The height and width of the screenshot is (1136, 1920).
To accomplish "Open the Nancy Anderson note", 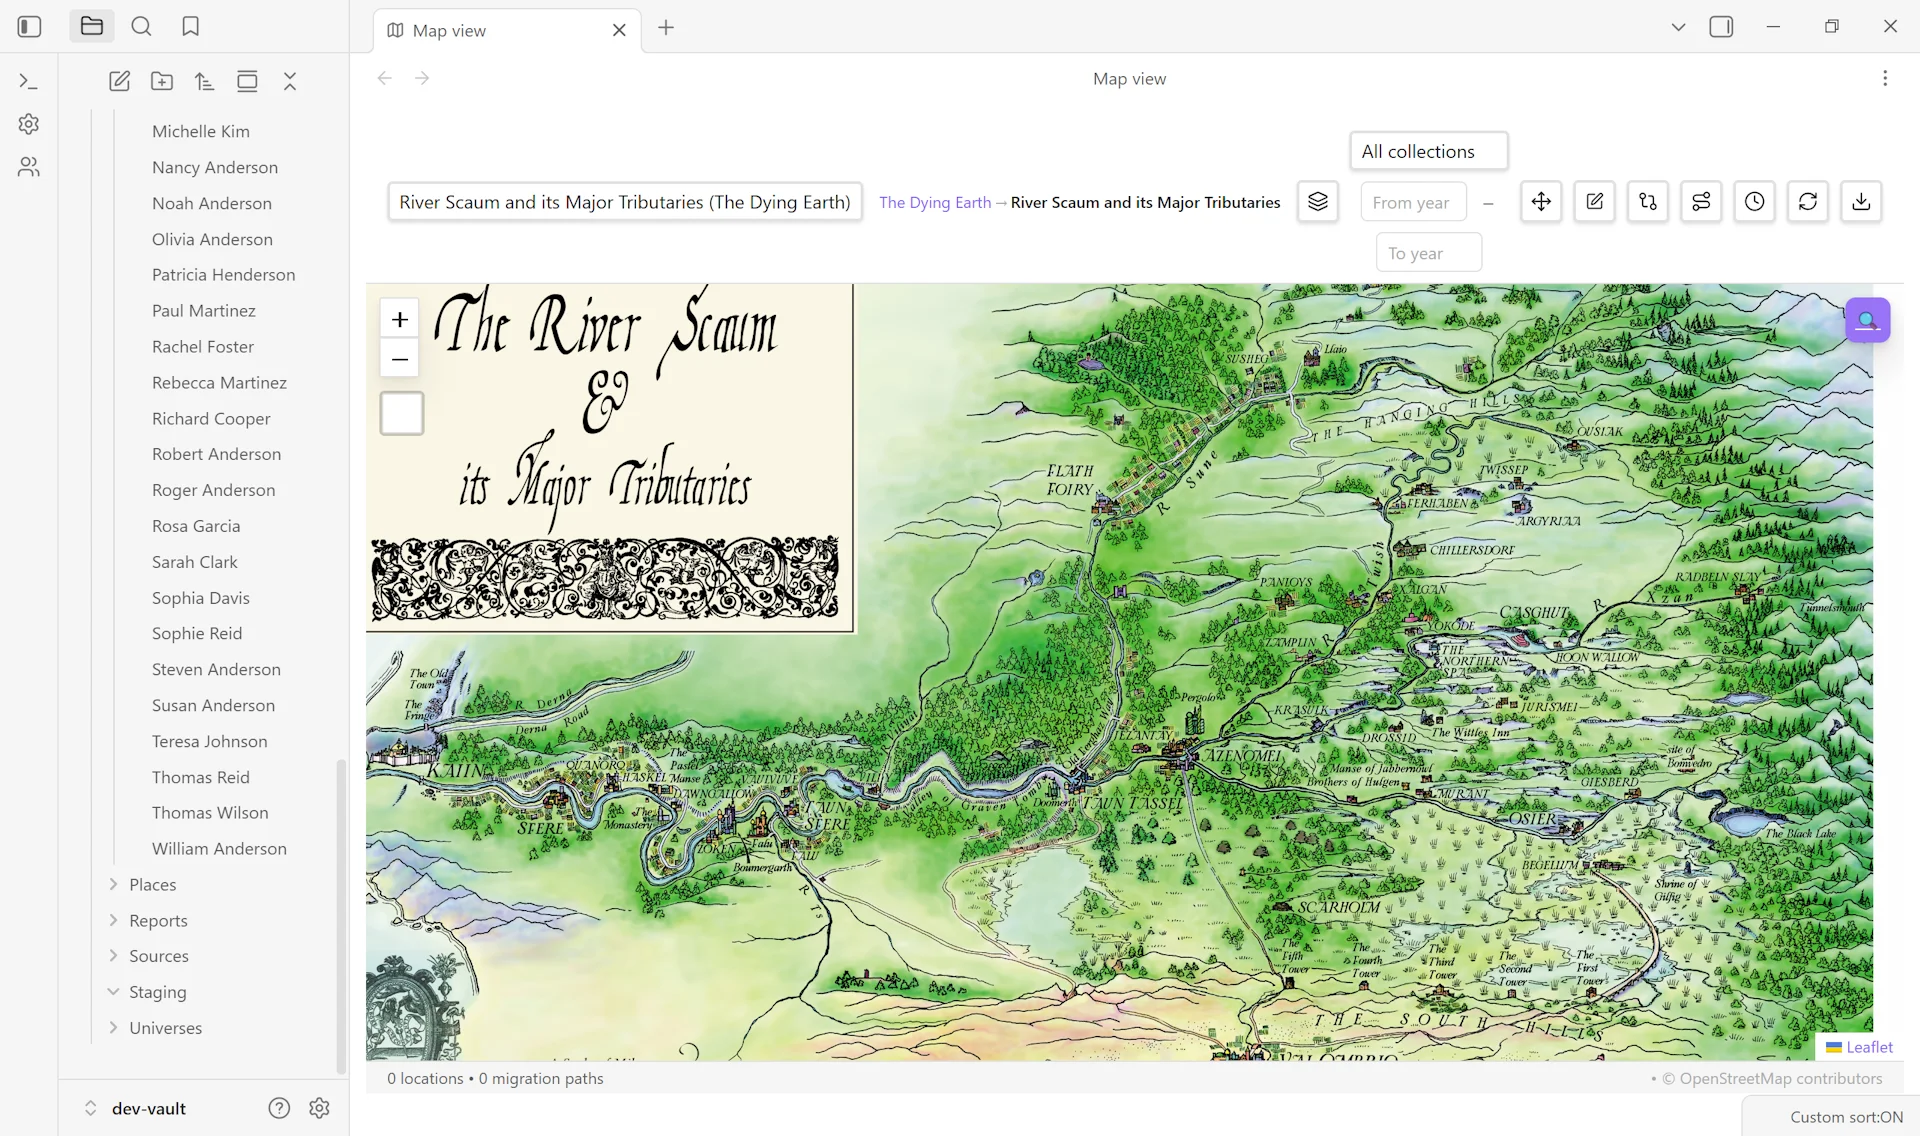I will coord(215,167).
